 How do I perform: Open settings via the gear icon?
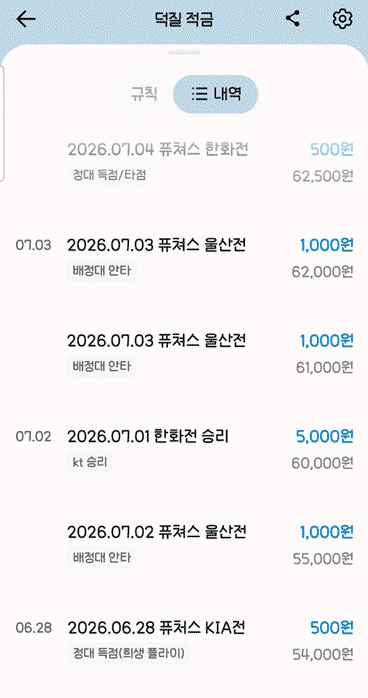342,19
